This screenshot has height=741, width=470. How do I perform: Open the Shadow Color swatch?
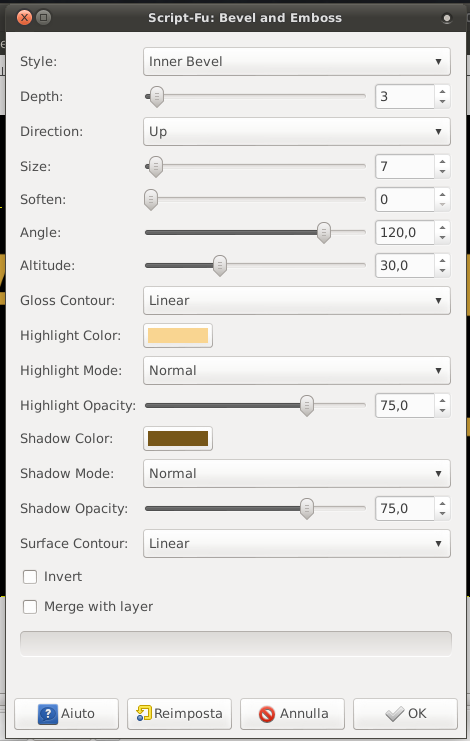coord(178,439)
